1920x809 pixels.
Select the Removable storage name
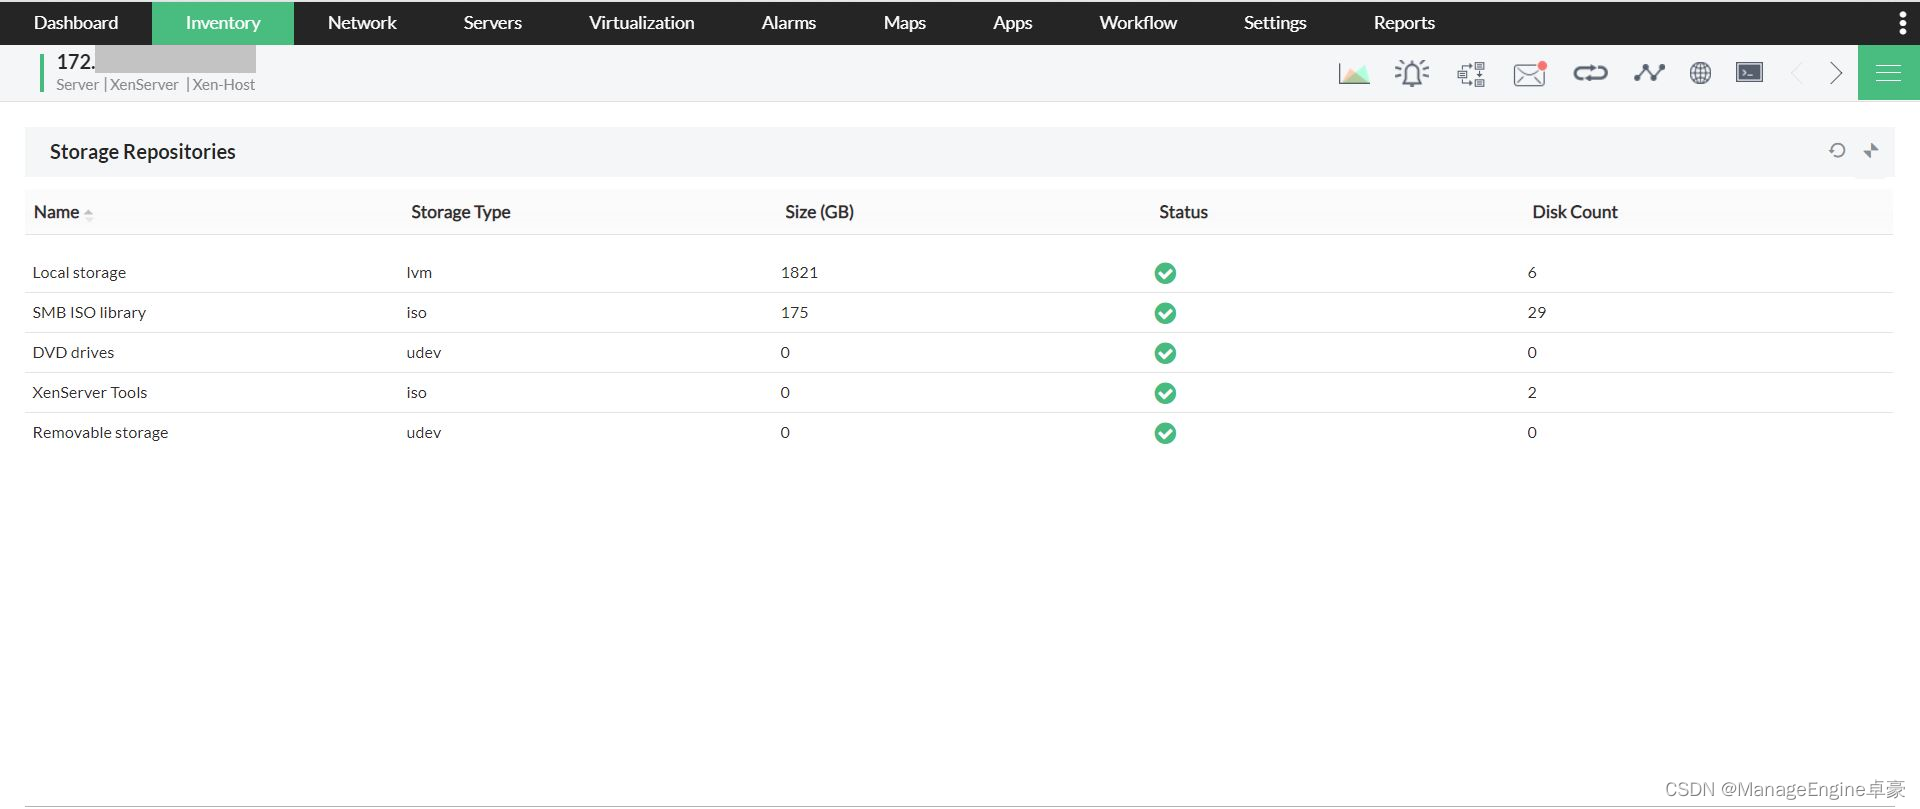pos(100,433)
